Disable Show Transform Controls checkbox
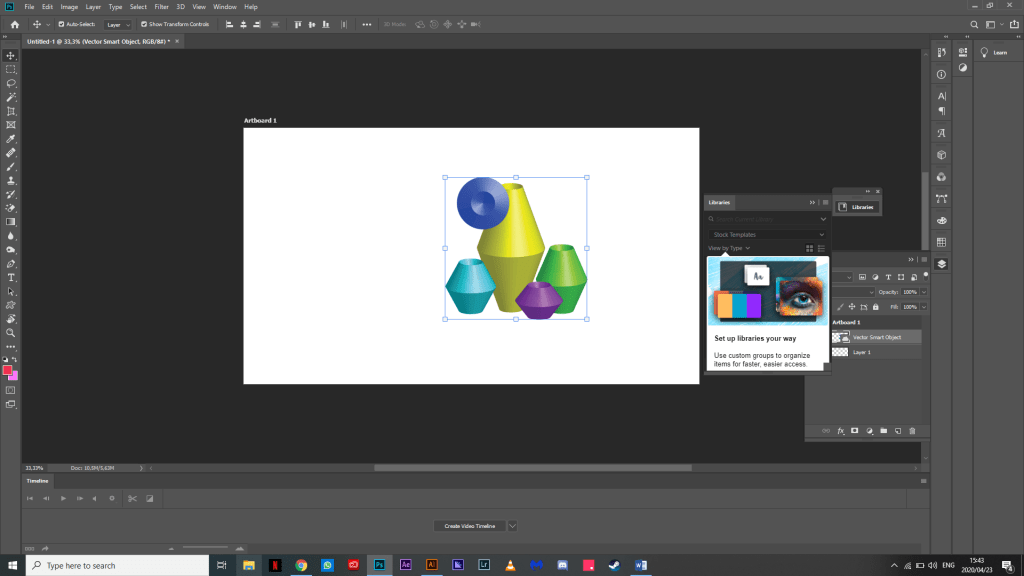 [144, 24]
